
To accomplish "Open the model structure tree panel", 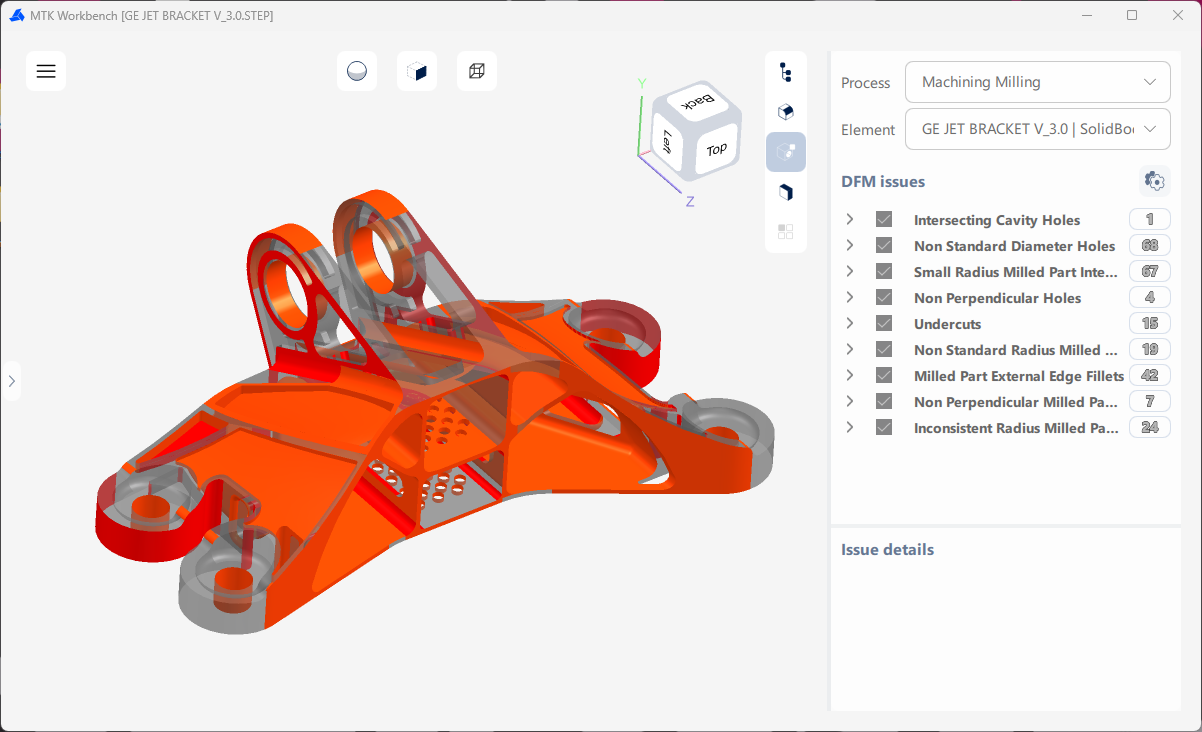I will (x=786, y=72).
